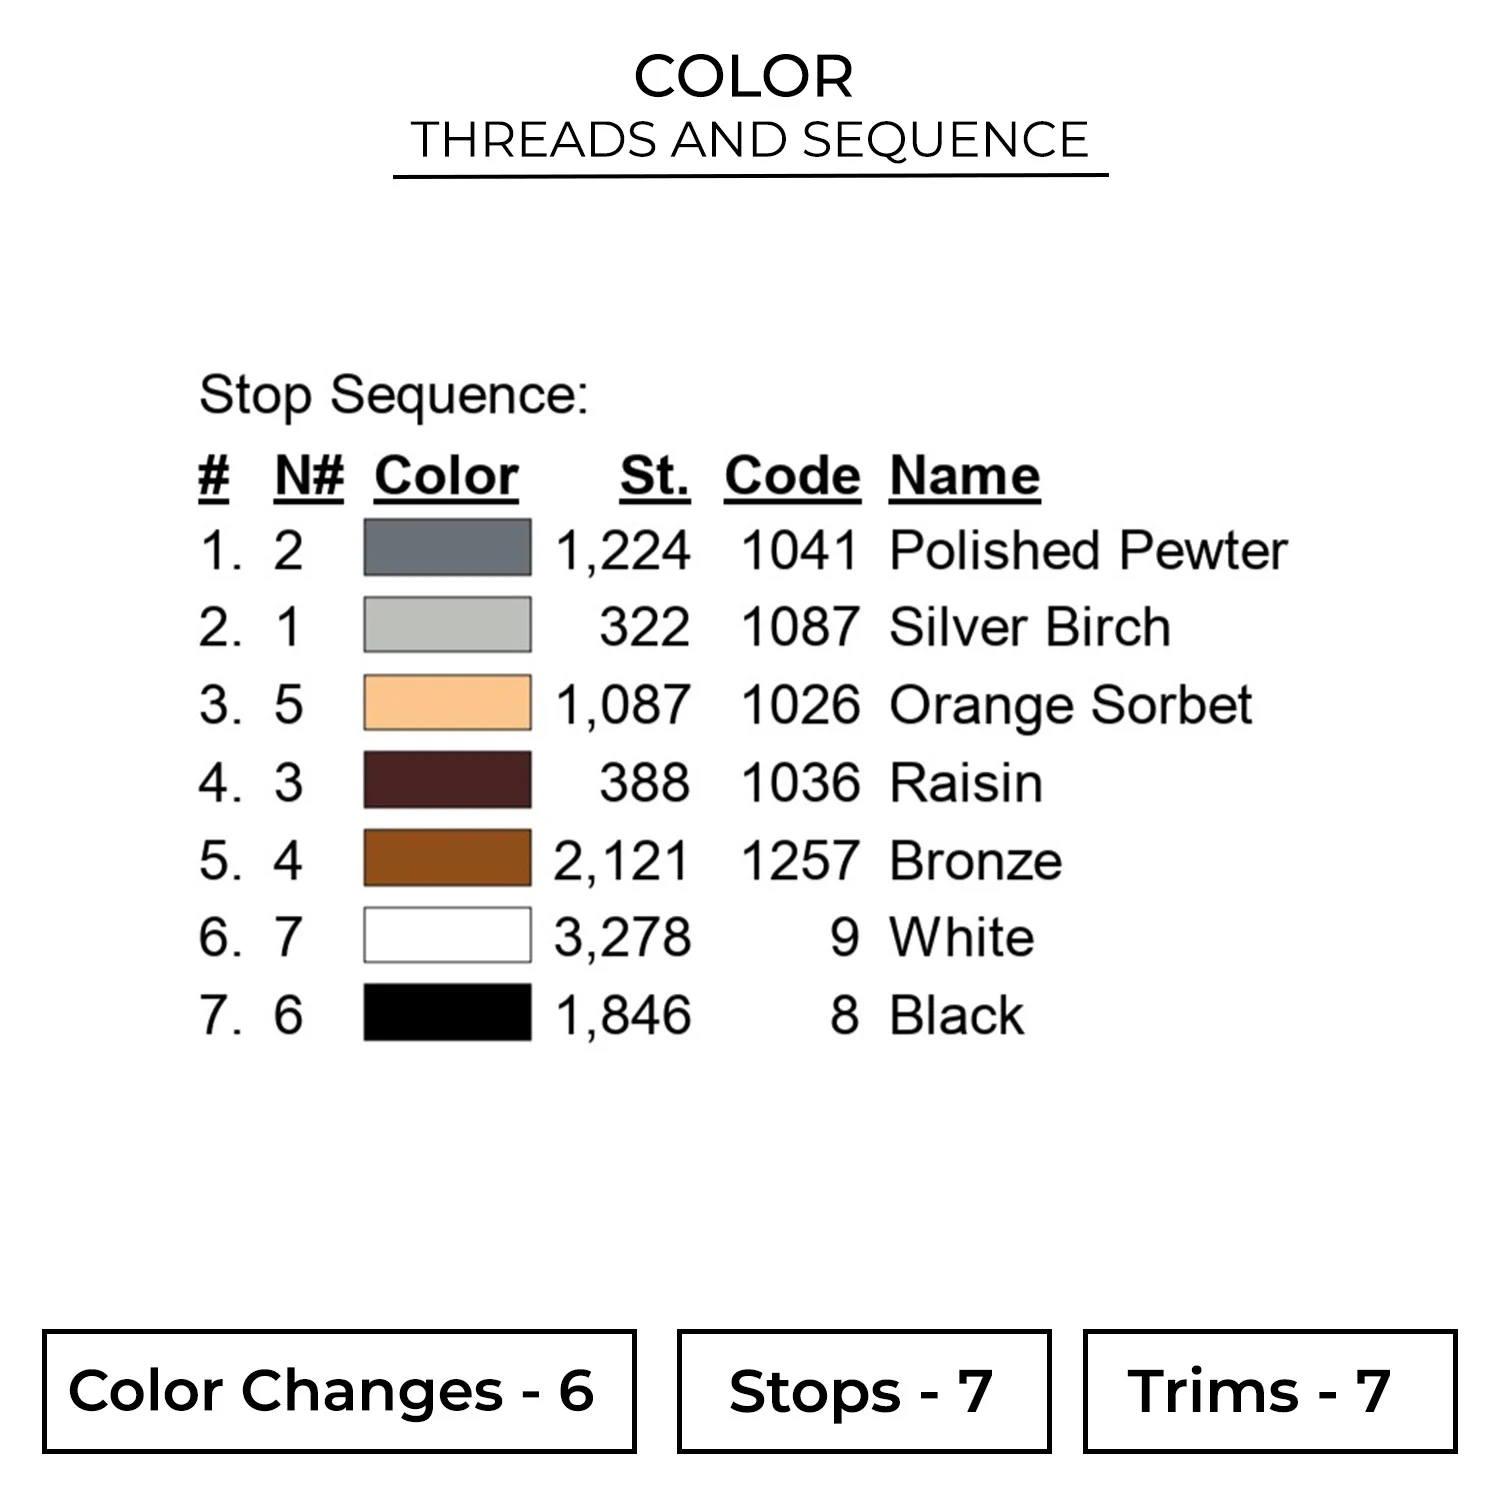1500x1500 pixels.
Task: Click the Stop Sequence label
Action: pyautogui.click(x=394, y=394)
